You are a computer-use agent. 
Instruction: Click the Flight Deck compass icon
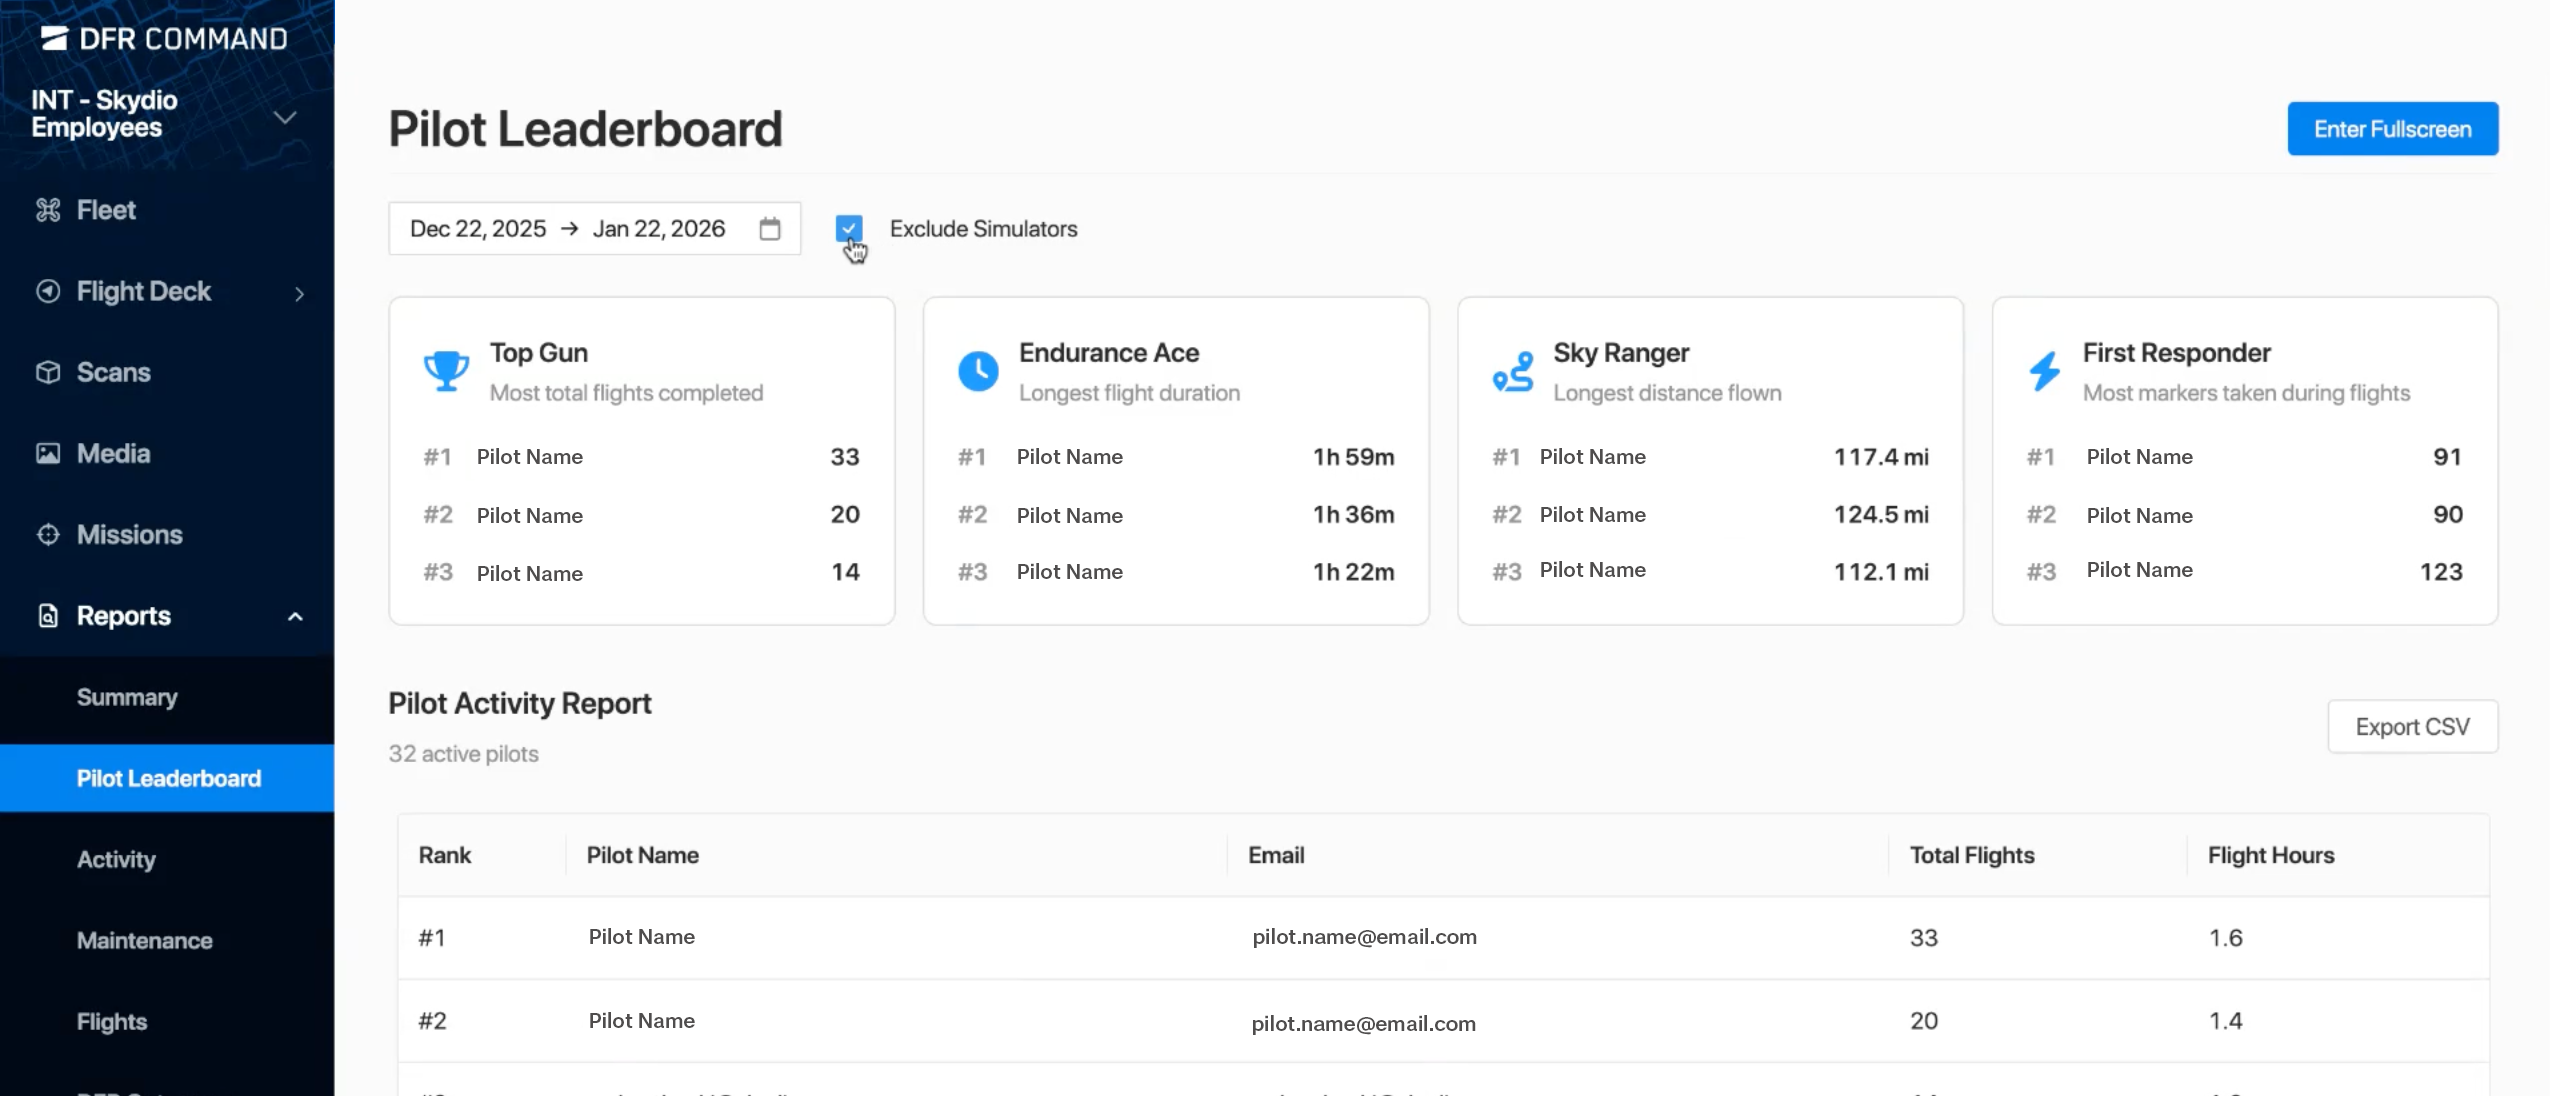pos(48,291)
